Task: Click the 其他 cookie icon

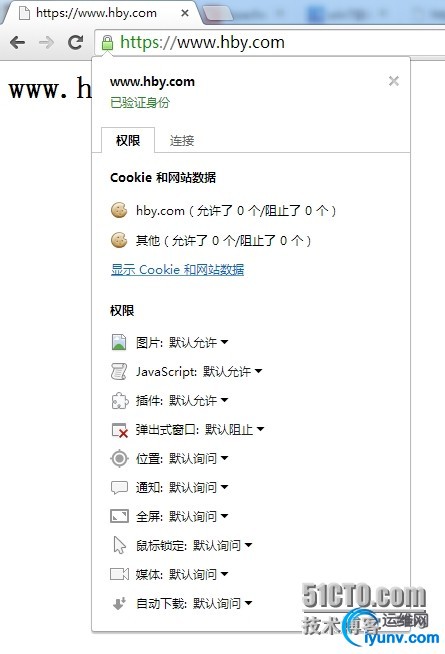Action: point(119,240)
